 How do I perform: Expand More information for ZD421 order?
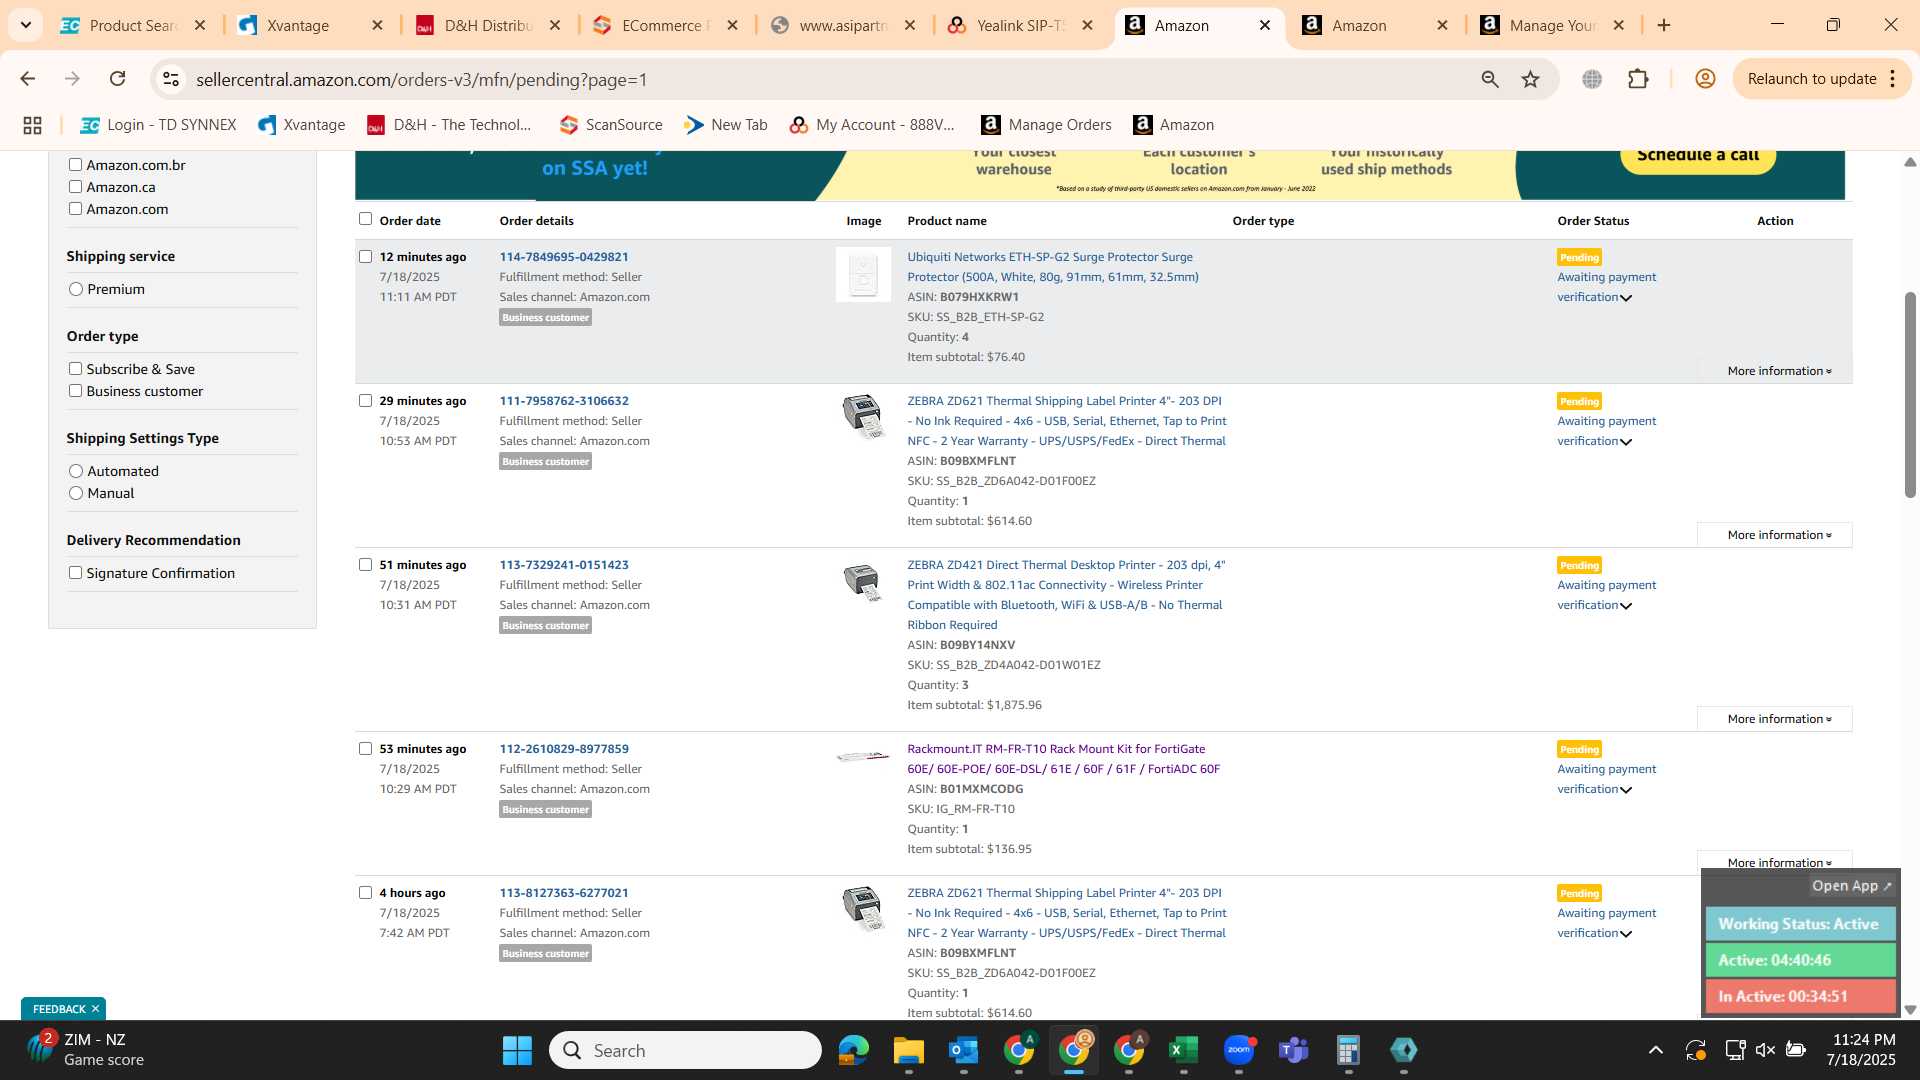pos(1775,719)
